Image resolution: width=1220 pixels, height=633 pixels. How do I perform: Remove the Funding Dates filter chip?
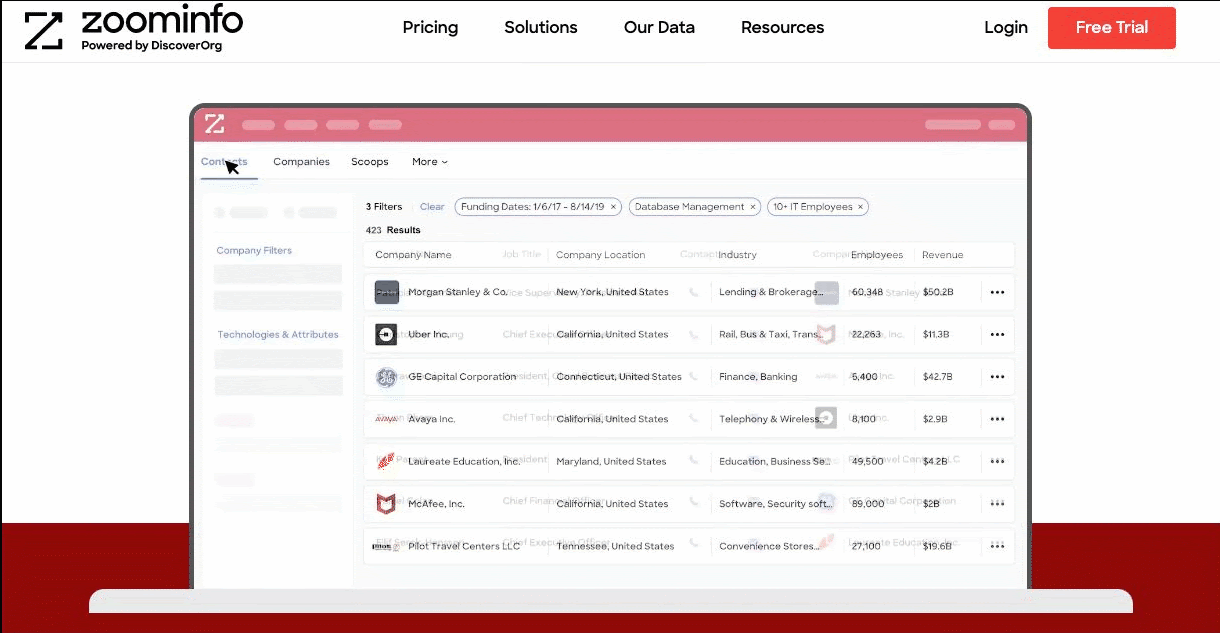(x=614, y=207)
